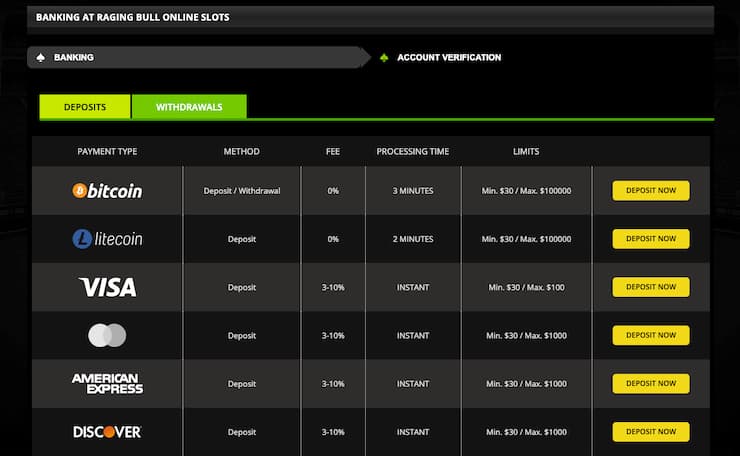Select the Mastercard circles logo
Image resolution: width=740 pixels, height=456 pixels.
click(x=107, y=336)
